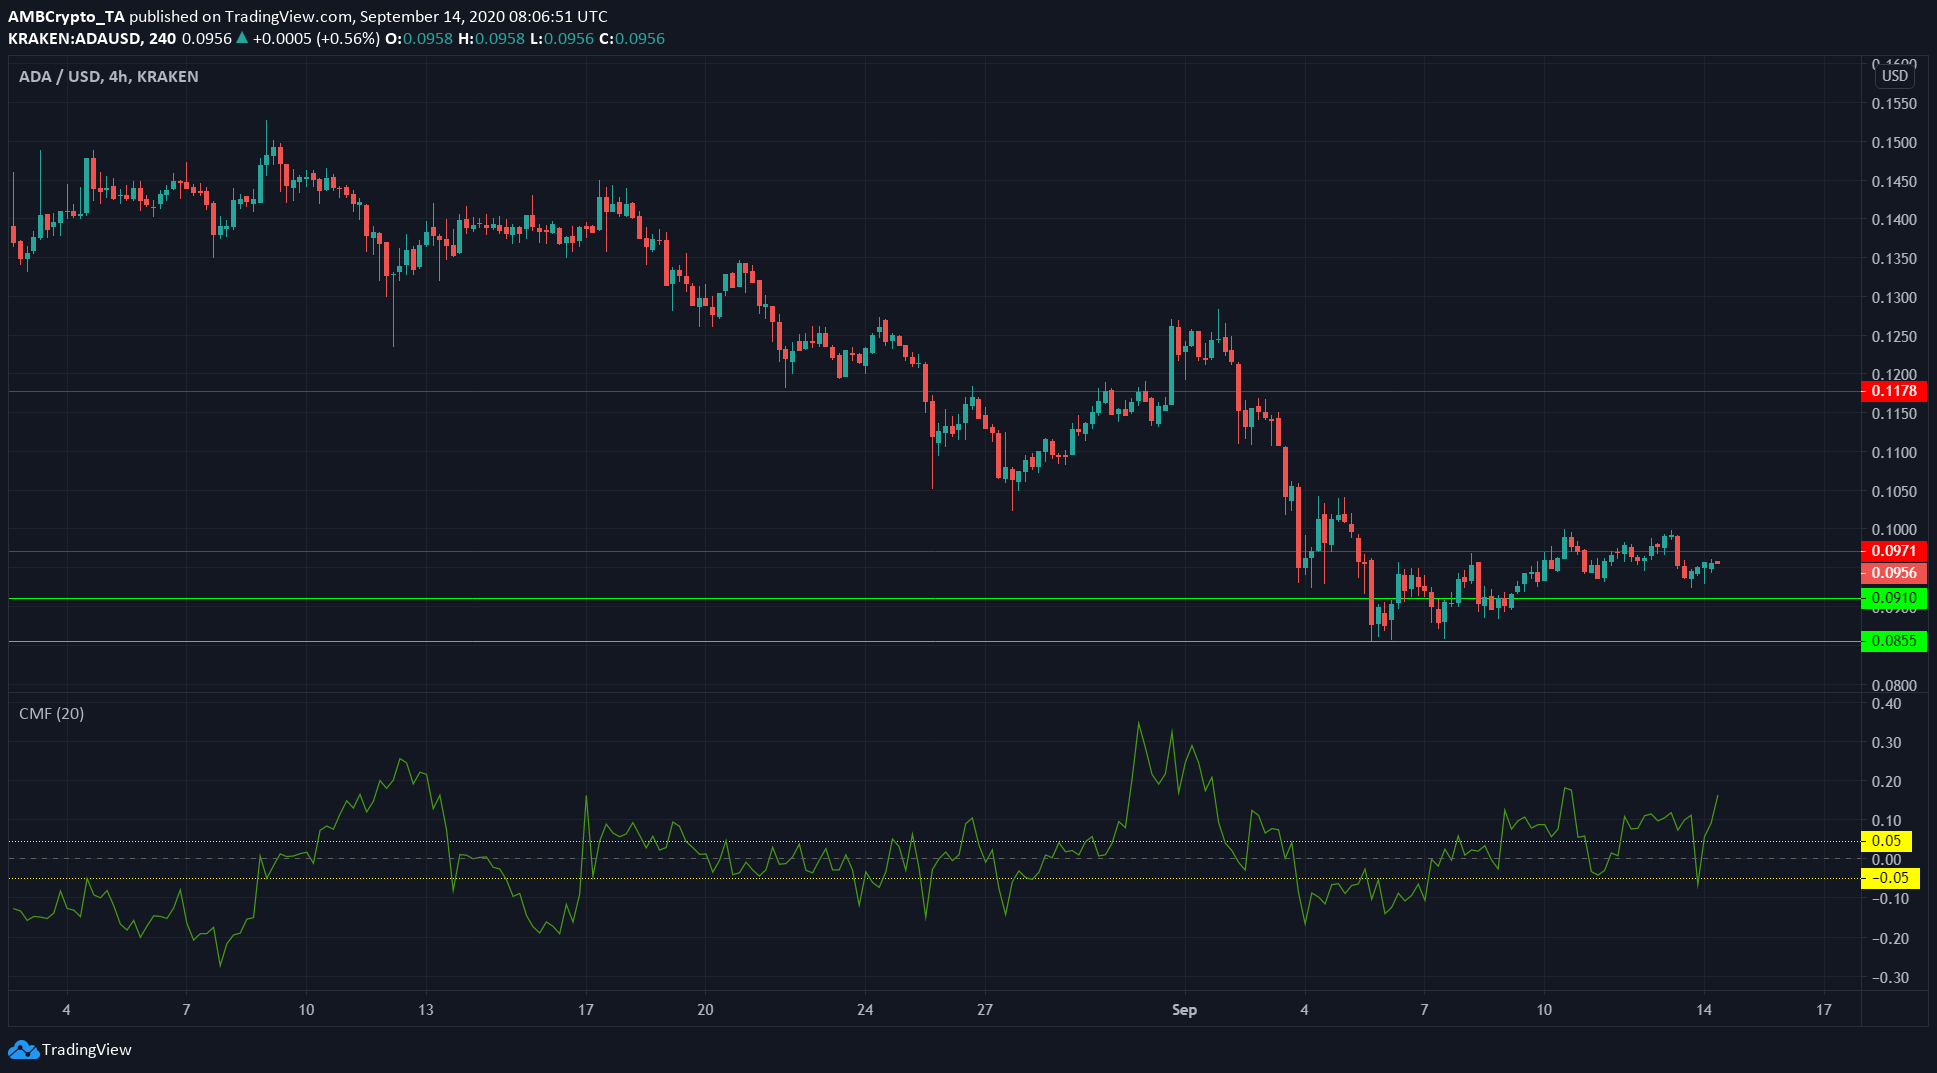Click the 0.1250 price axis value
The width and height of the screenshot is (1937, 1073).
(1894, 337)
